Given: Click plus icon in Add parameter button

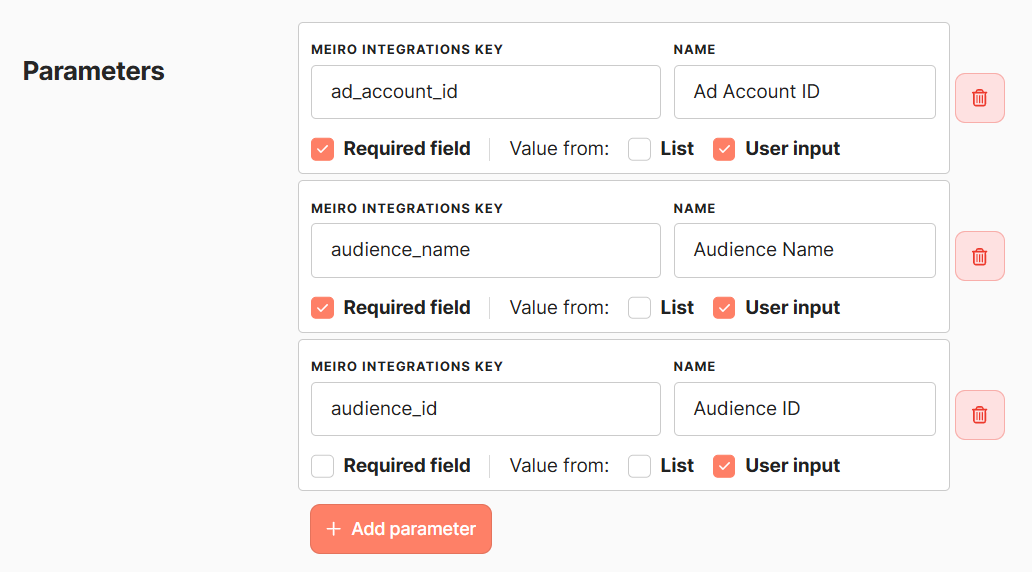Looking at the screenshot, I should coord(334,529).
